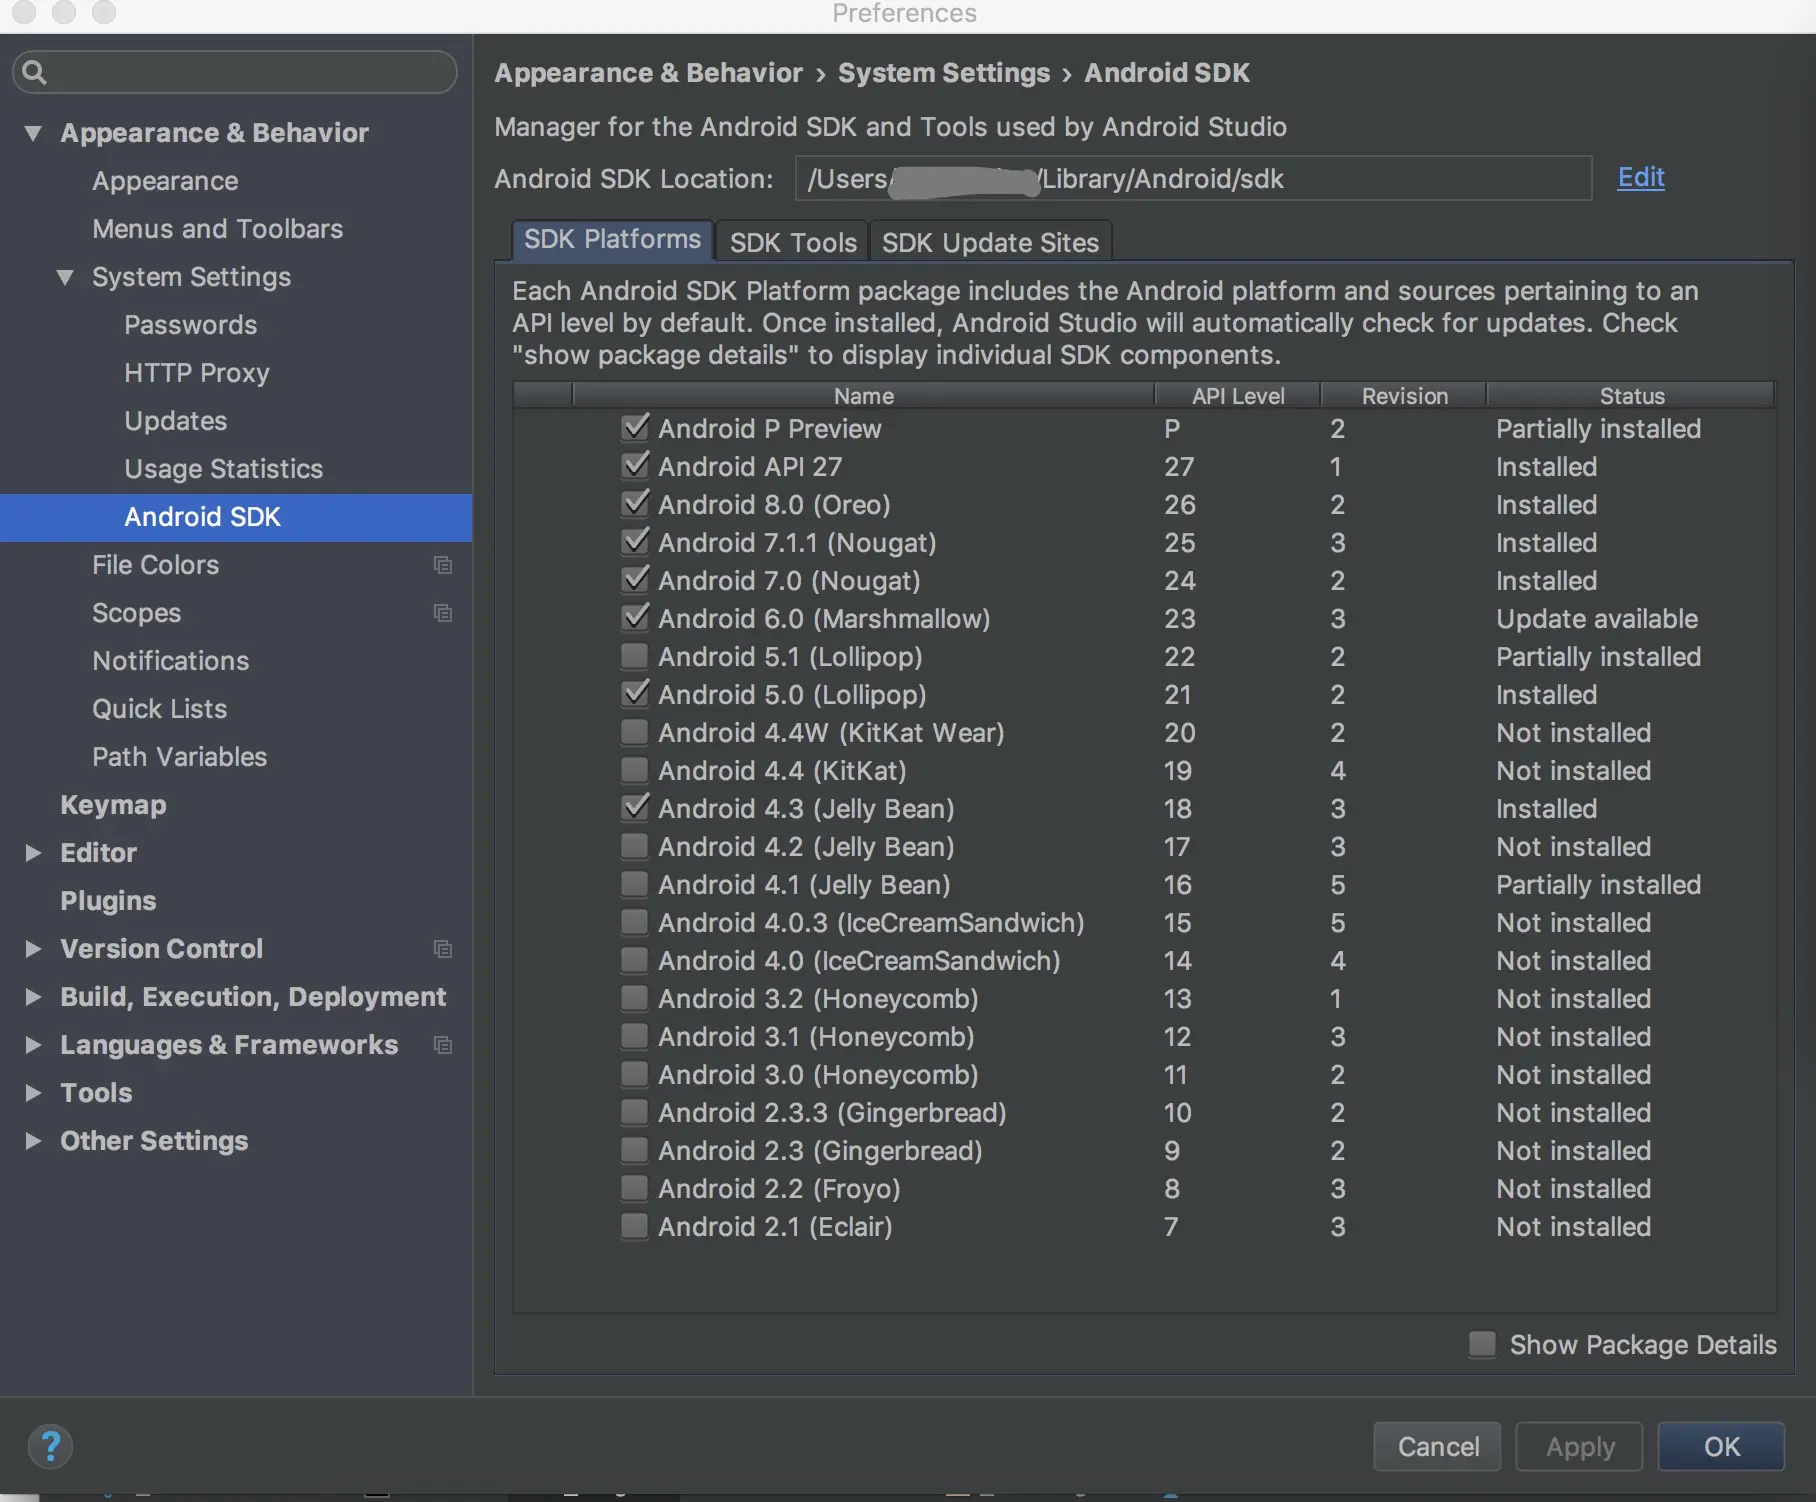Select Passwords under System Settings
The width and height of the screenshot is (1816, 1502).
[x=190, y=325]
